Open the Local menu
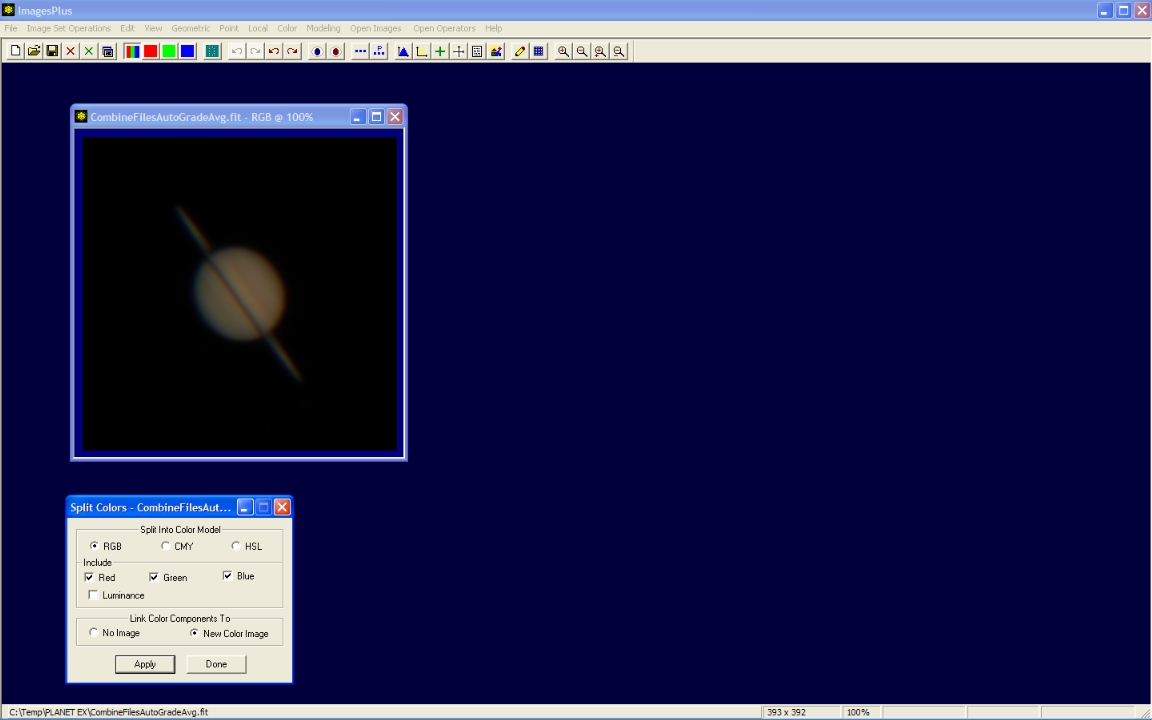The height and width of the screenshot is (720, 1152). coord(258,28)
